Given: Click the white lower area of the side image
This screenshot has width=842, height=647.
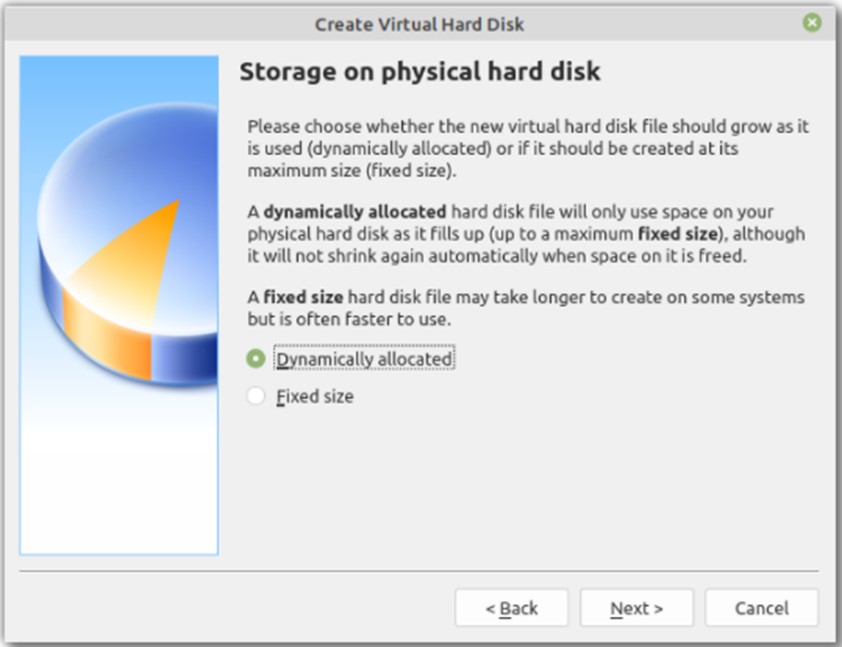Looking at the screenshot, I should click(119, 483).
